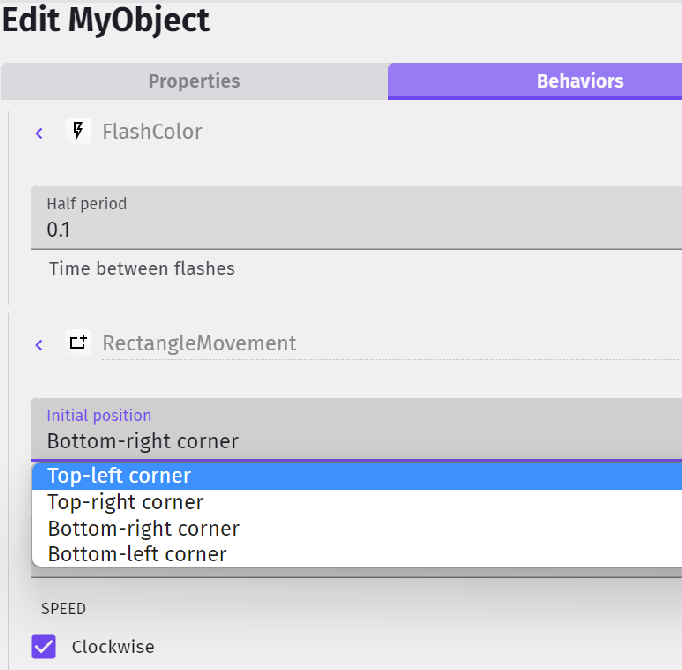Select Top-left corner option

119,476
